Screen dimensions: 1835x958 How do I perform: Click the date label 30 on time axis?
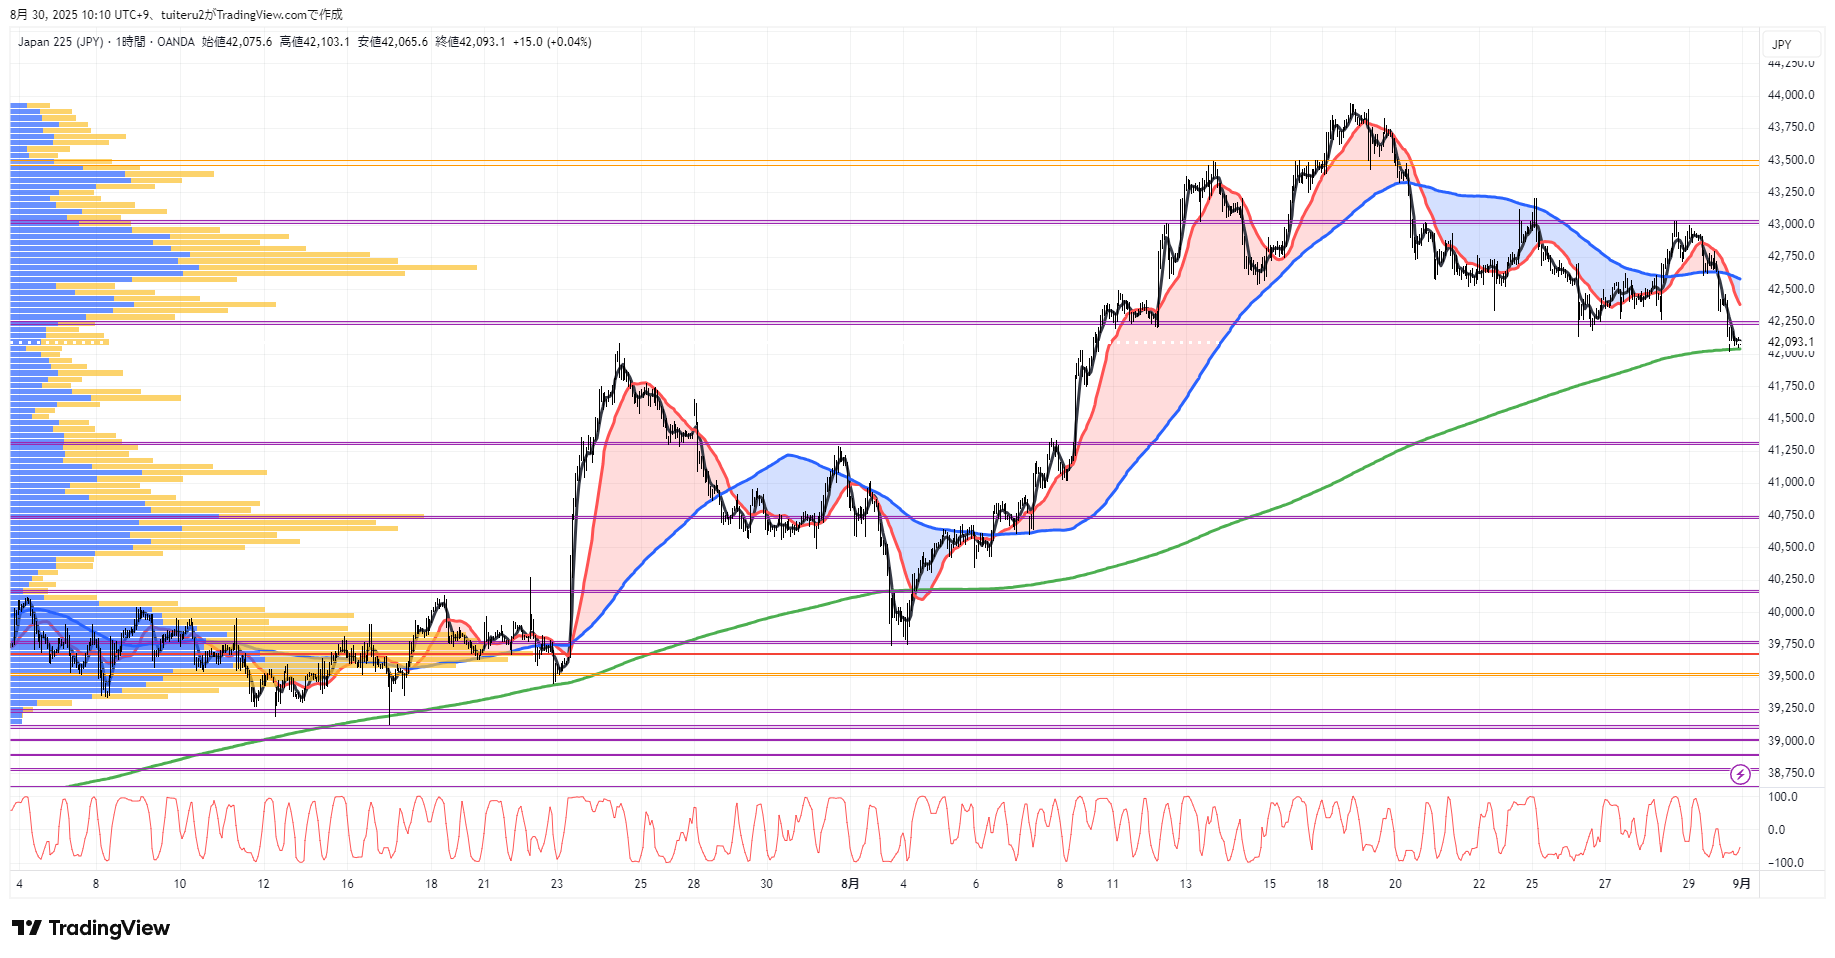[x=767, y=884]
